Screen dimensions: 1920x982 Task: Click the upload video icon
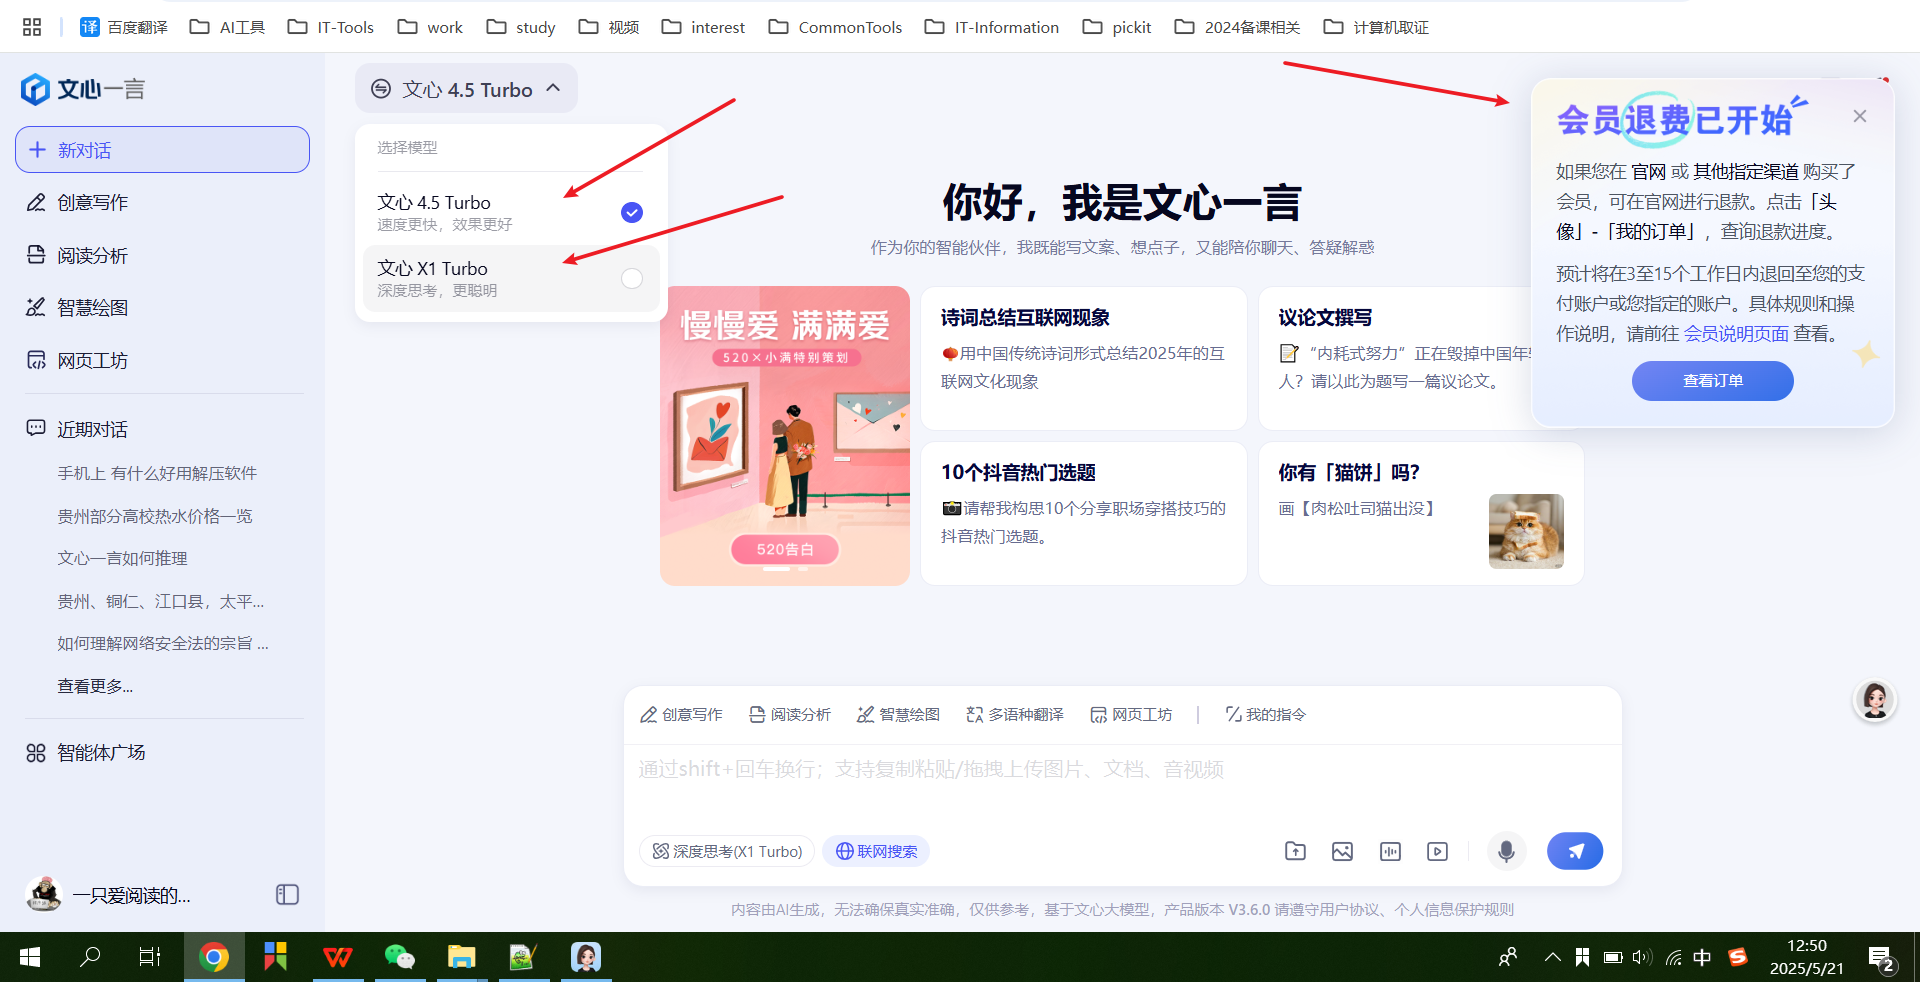[1437, 851]
